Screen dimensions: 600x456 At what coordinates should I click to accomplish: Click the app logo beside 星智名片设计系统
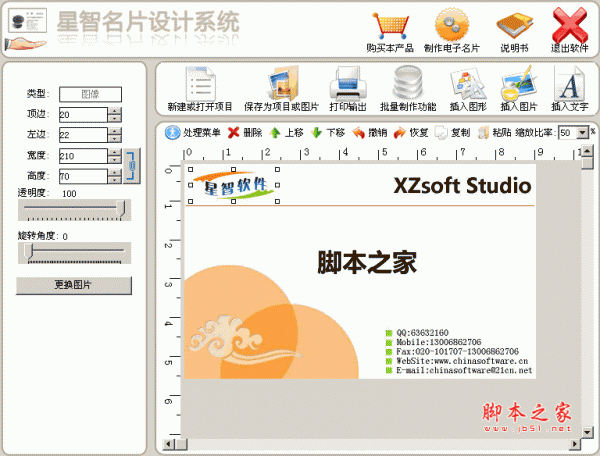pyautogui.click(x=27, y=29)
